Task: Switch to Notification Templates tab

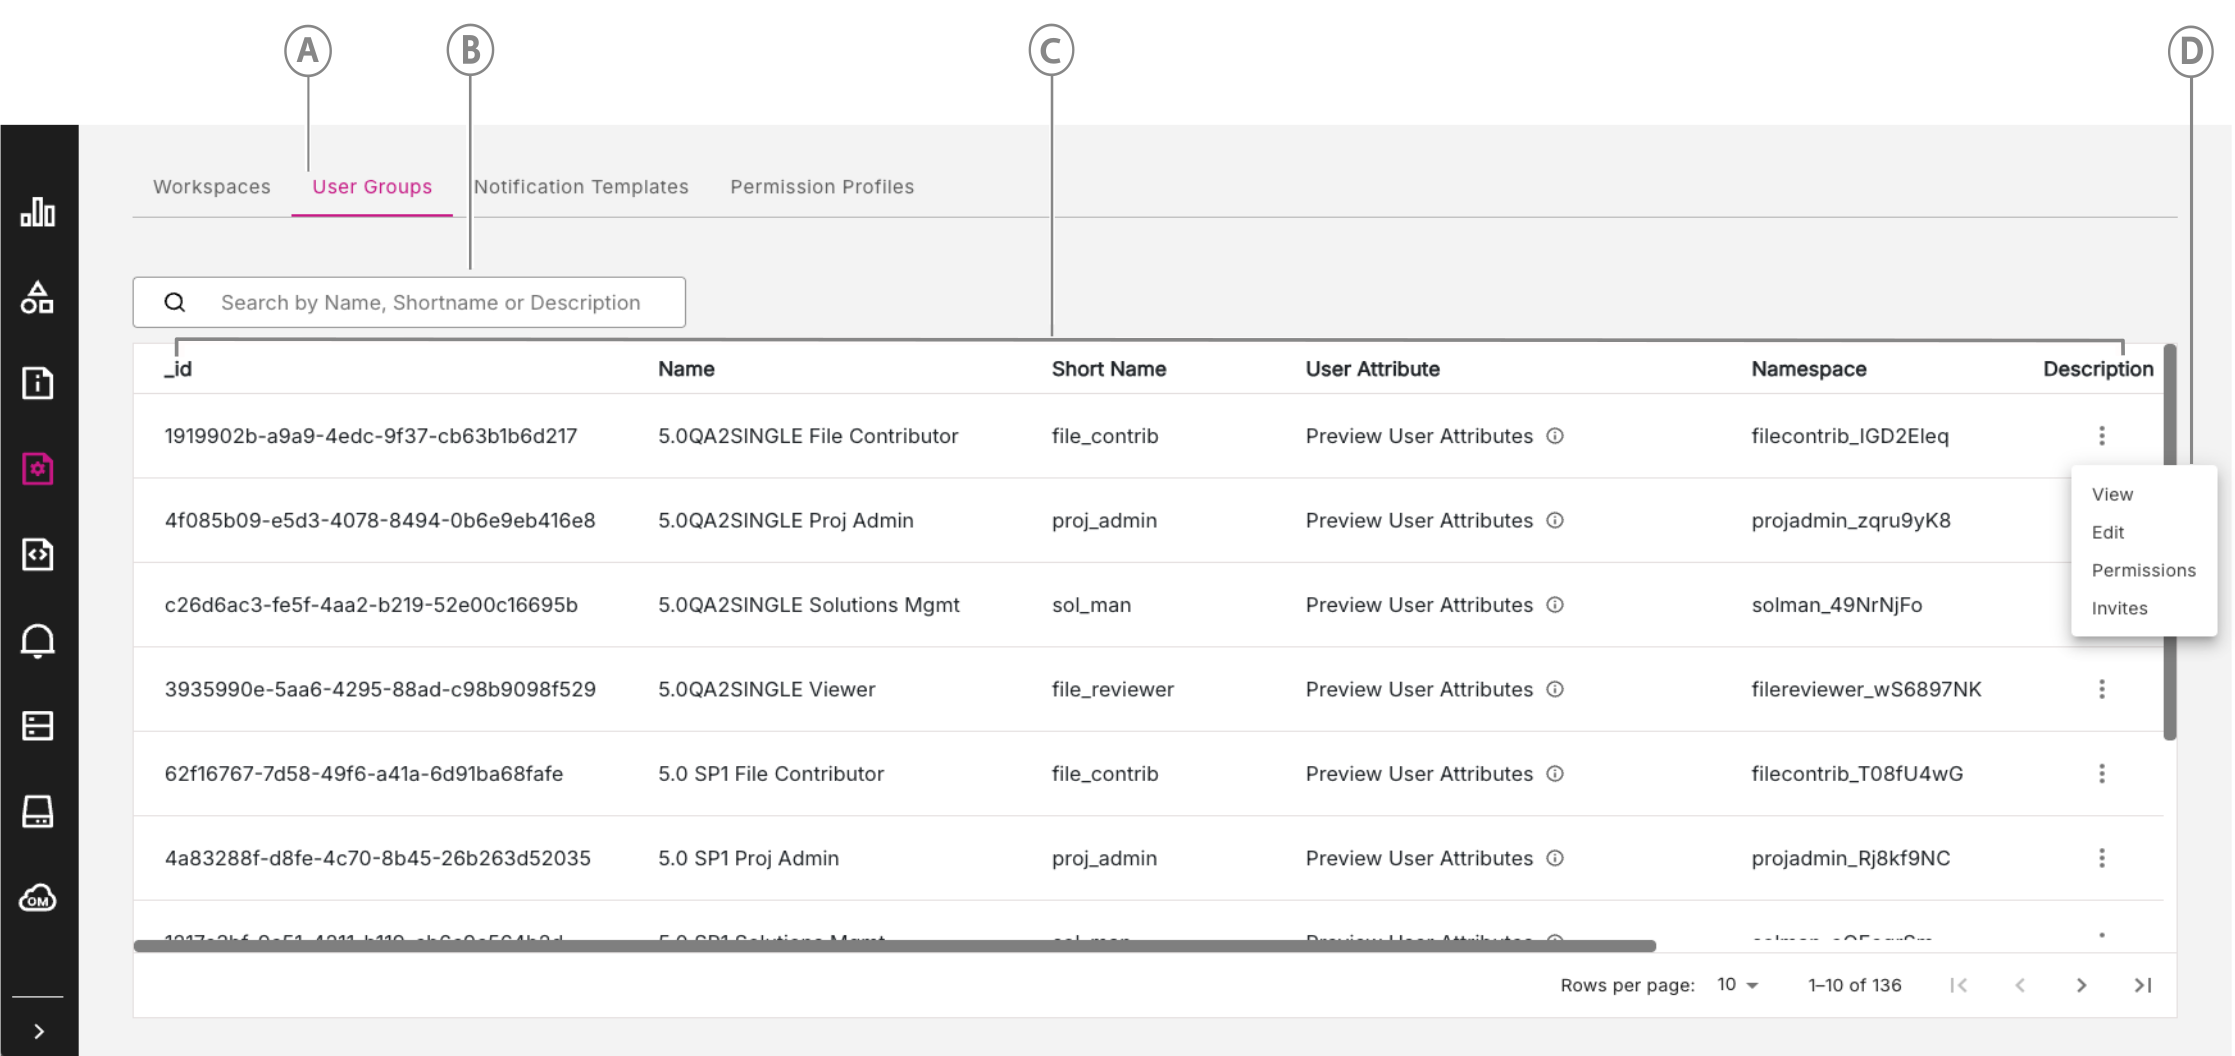Action: pyautogui.click(x=581, y=187)
